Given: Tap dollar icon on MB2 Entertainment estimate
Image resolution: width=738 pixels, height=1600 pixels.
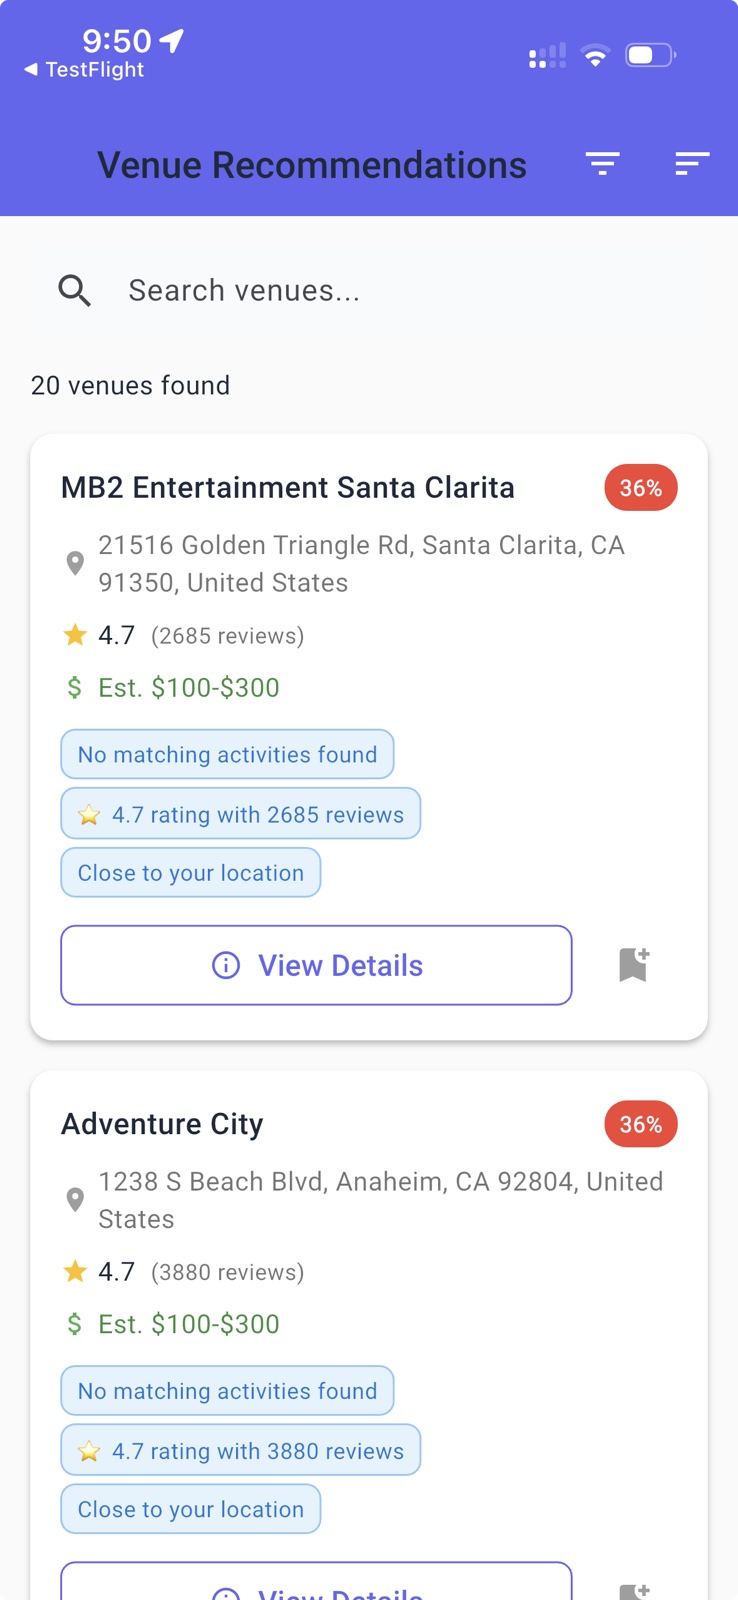Looking at the screenshot, I should [75, 688].
